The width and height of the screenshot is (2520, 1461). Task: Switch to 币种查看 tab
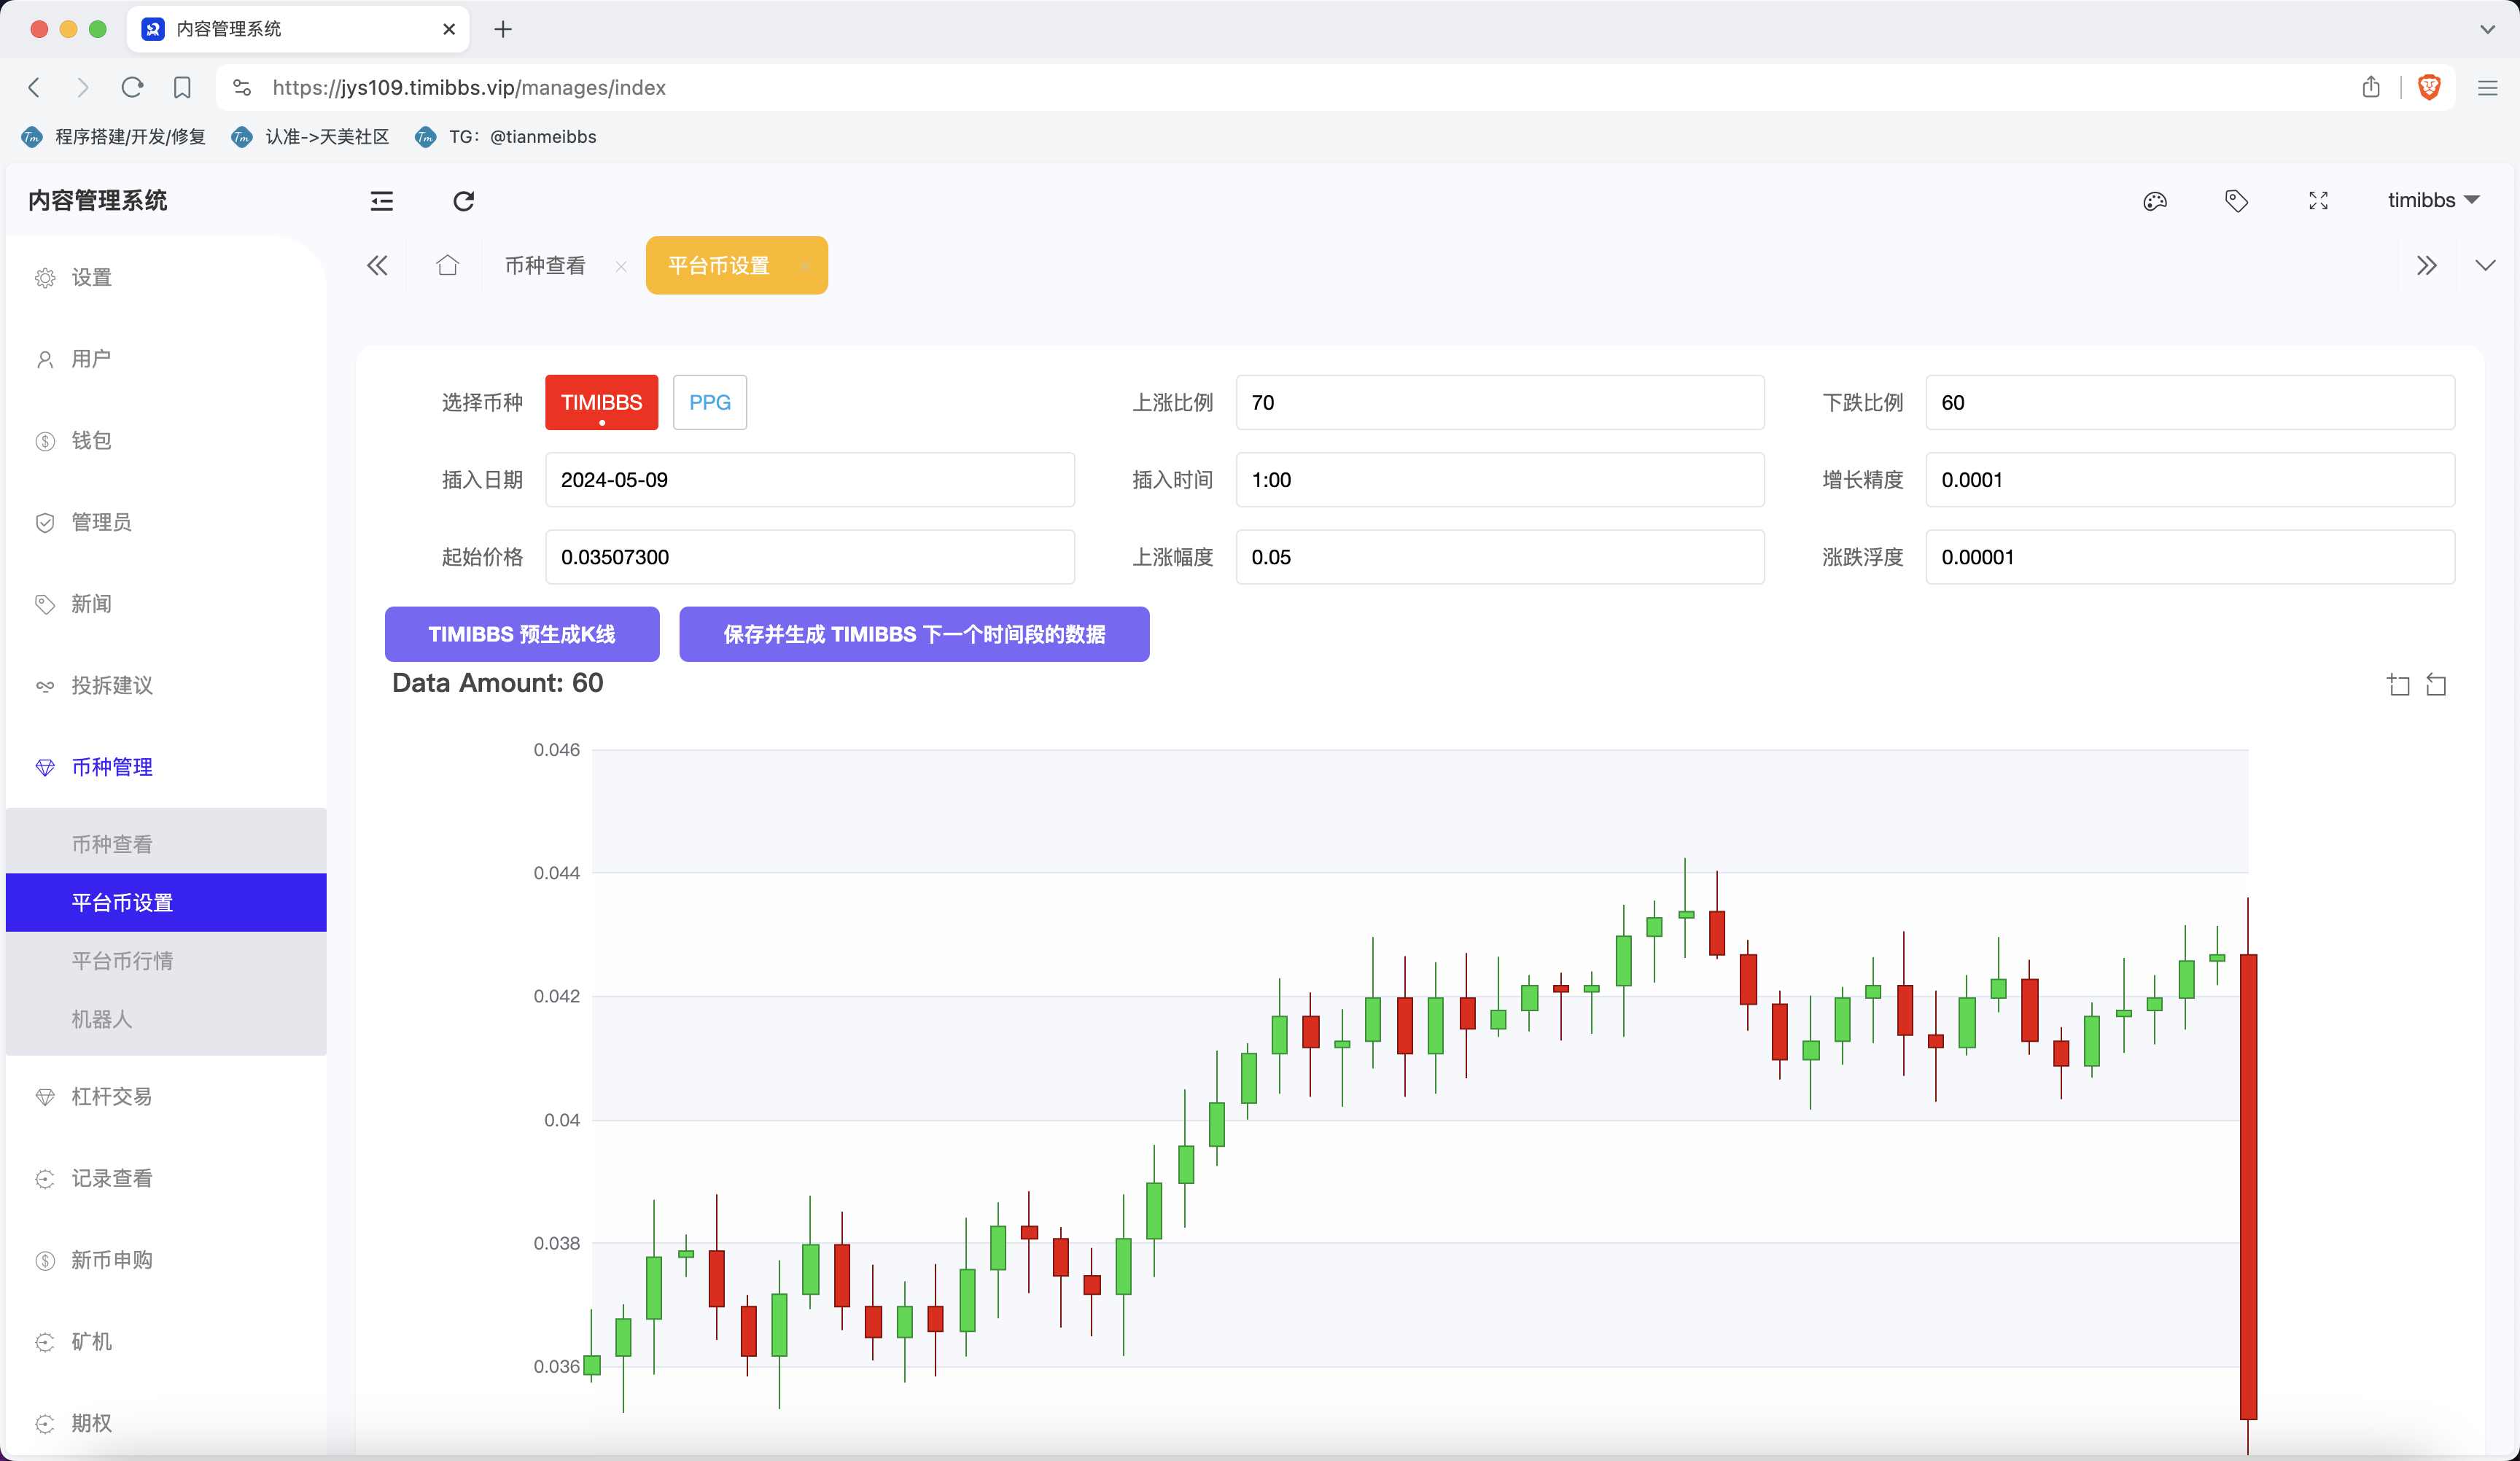coord(545,265)
